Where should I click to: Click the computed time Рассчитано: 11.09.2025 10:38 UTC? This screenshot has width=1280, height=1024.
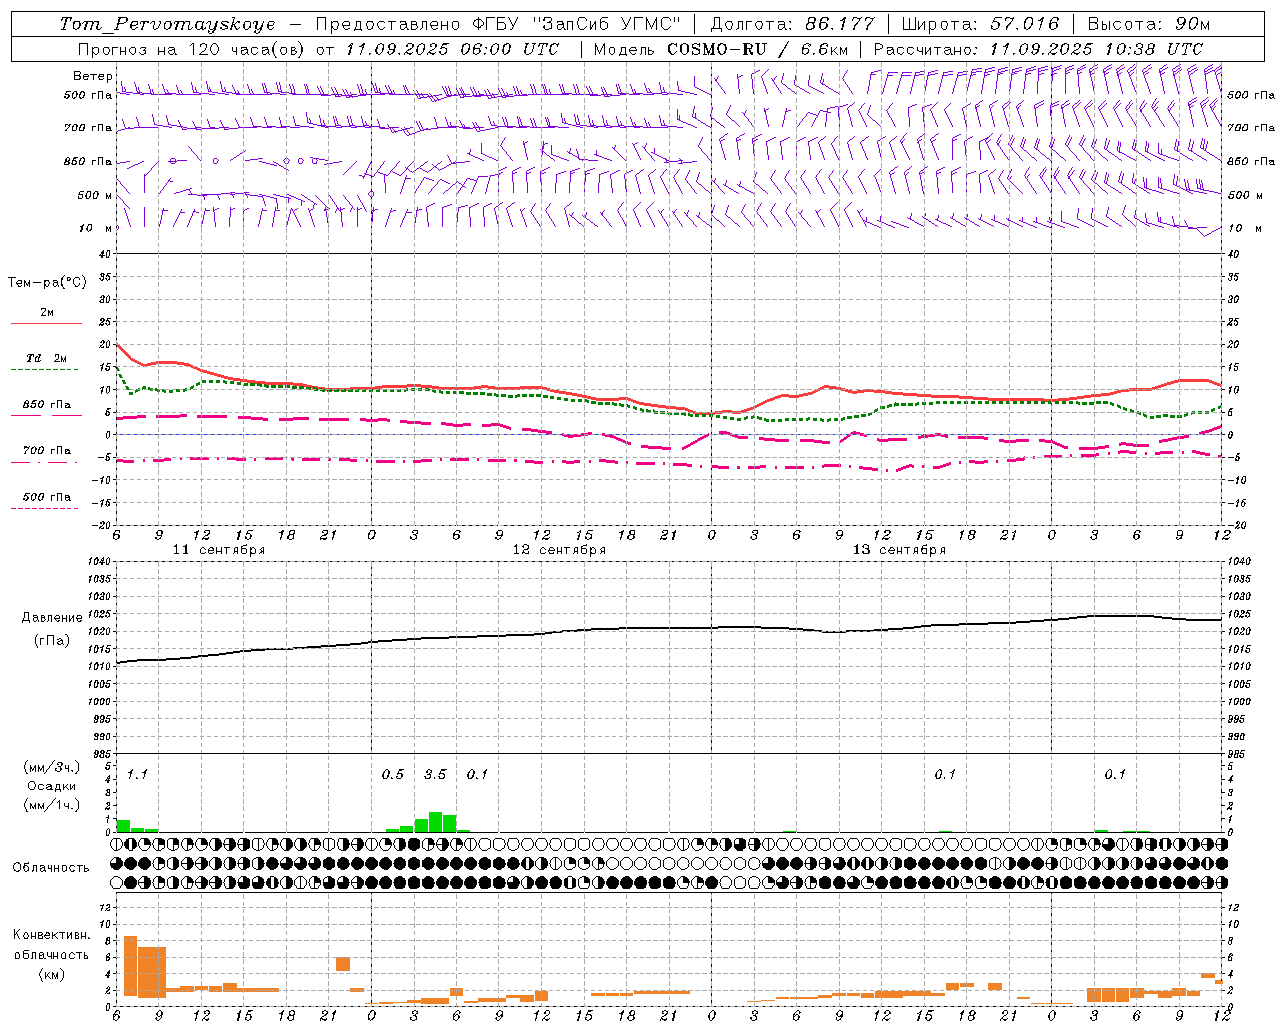1038,49
